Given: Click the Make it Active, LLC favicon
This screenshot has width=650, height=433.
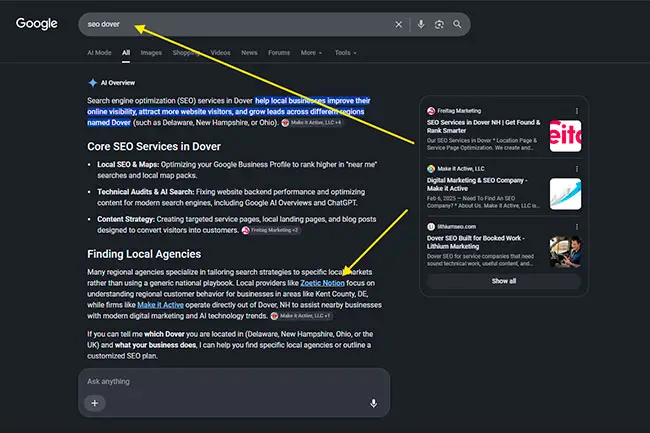Looking at the screenshot, I should pos(431,169).
